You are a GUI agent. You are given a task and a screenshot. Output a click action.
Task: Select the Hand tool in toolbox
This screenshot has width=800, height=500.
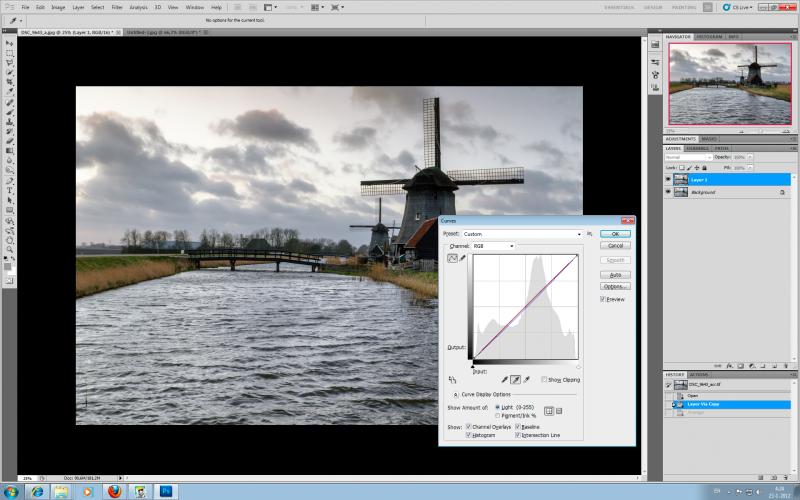10,240
